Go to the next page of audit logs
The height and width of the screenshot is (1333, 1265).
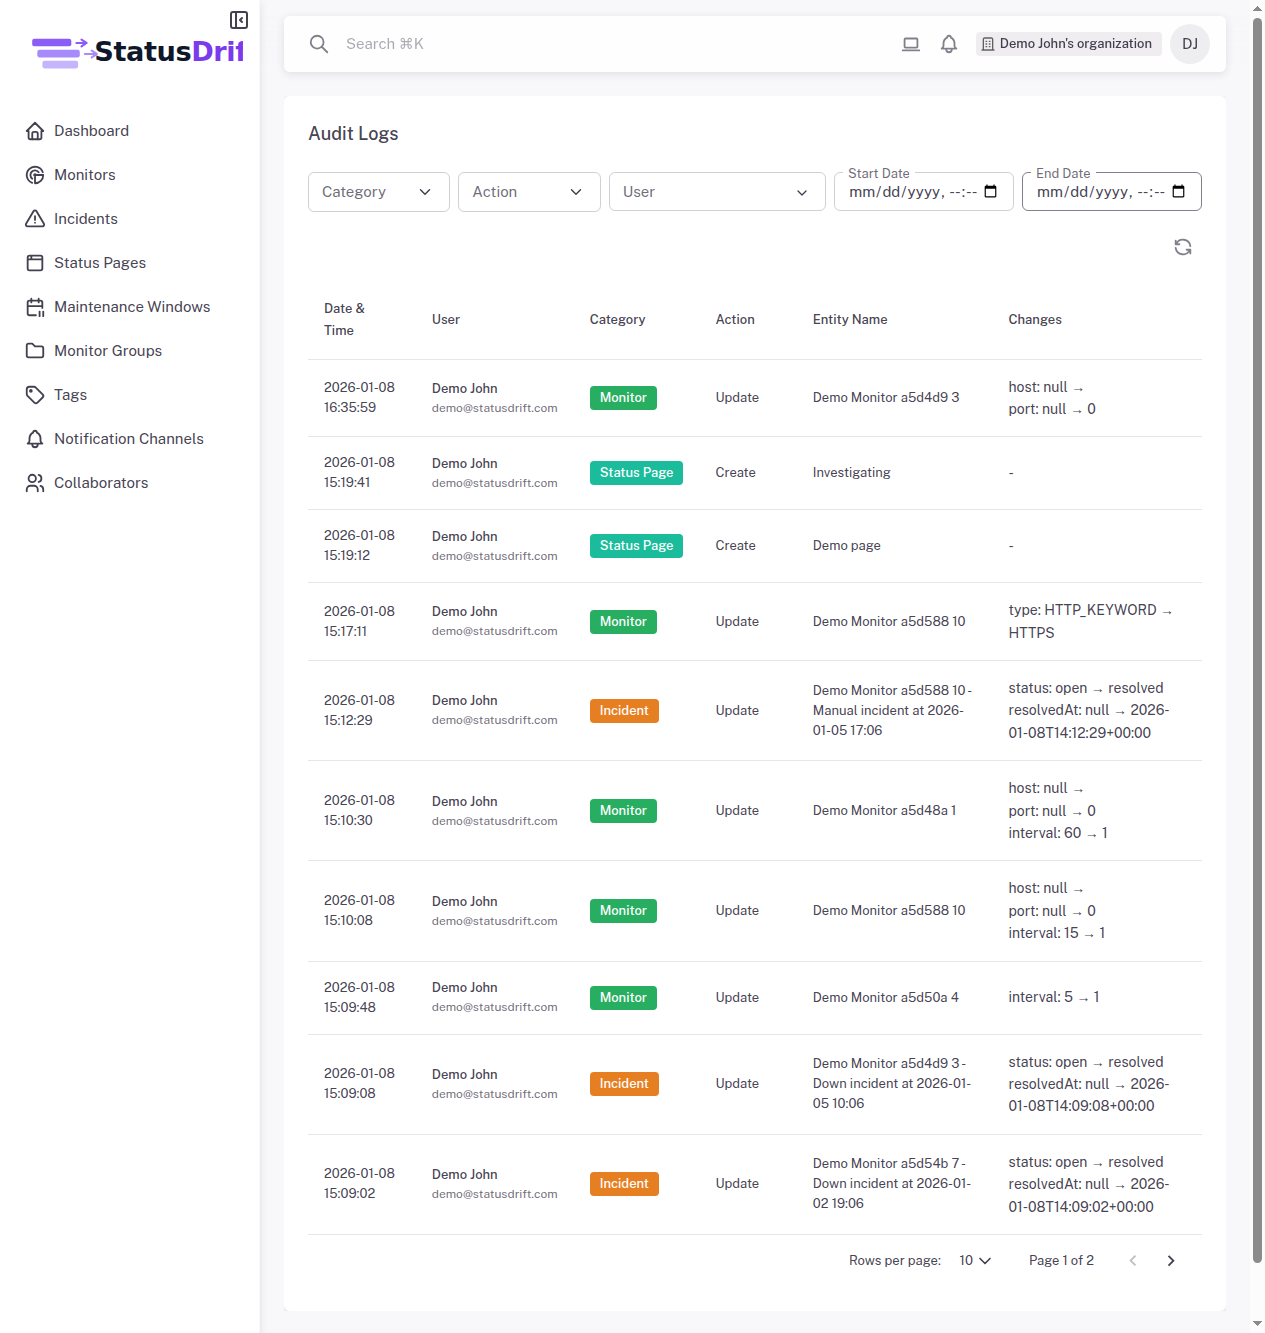coord(1170,1260)
